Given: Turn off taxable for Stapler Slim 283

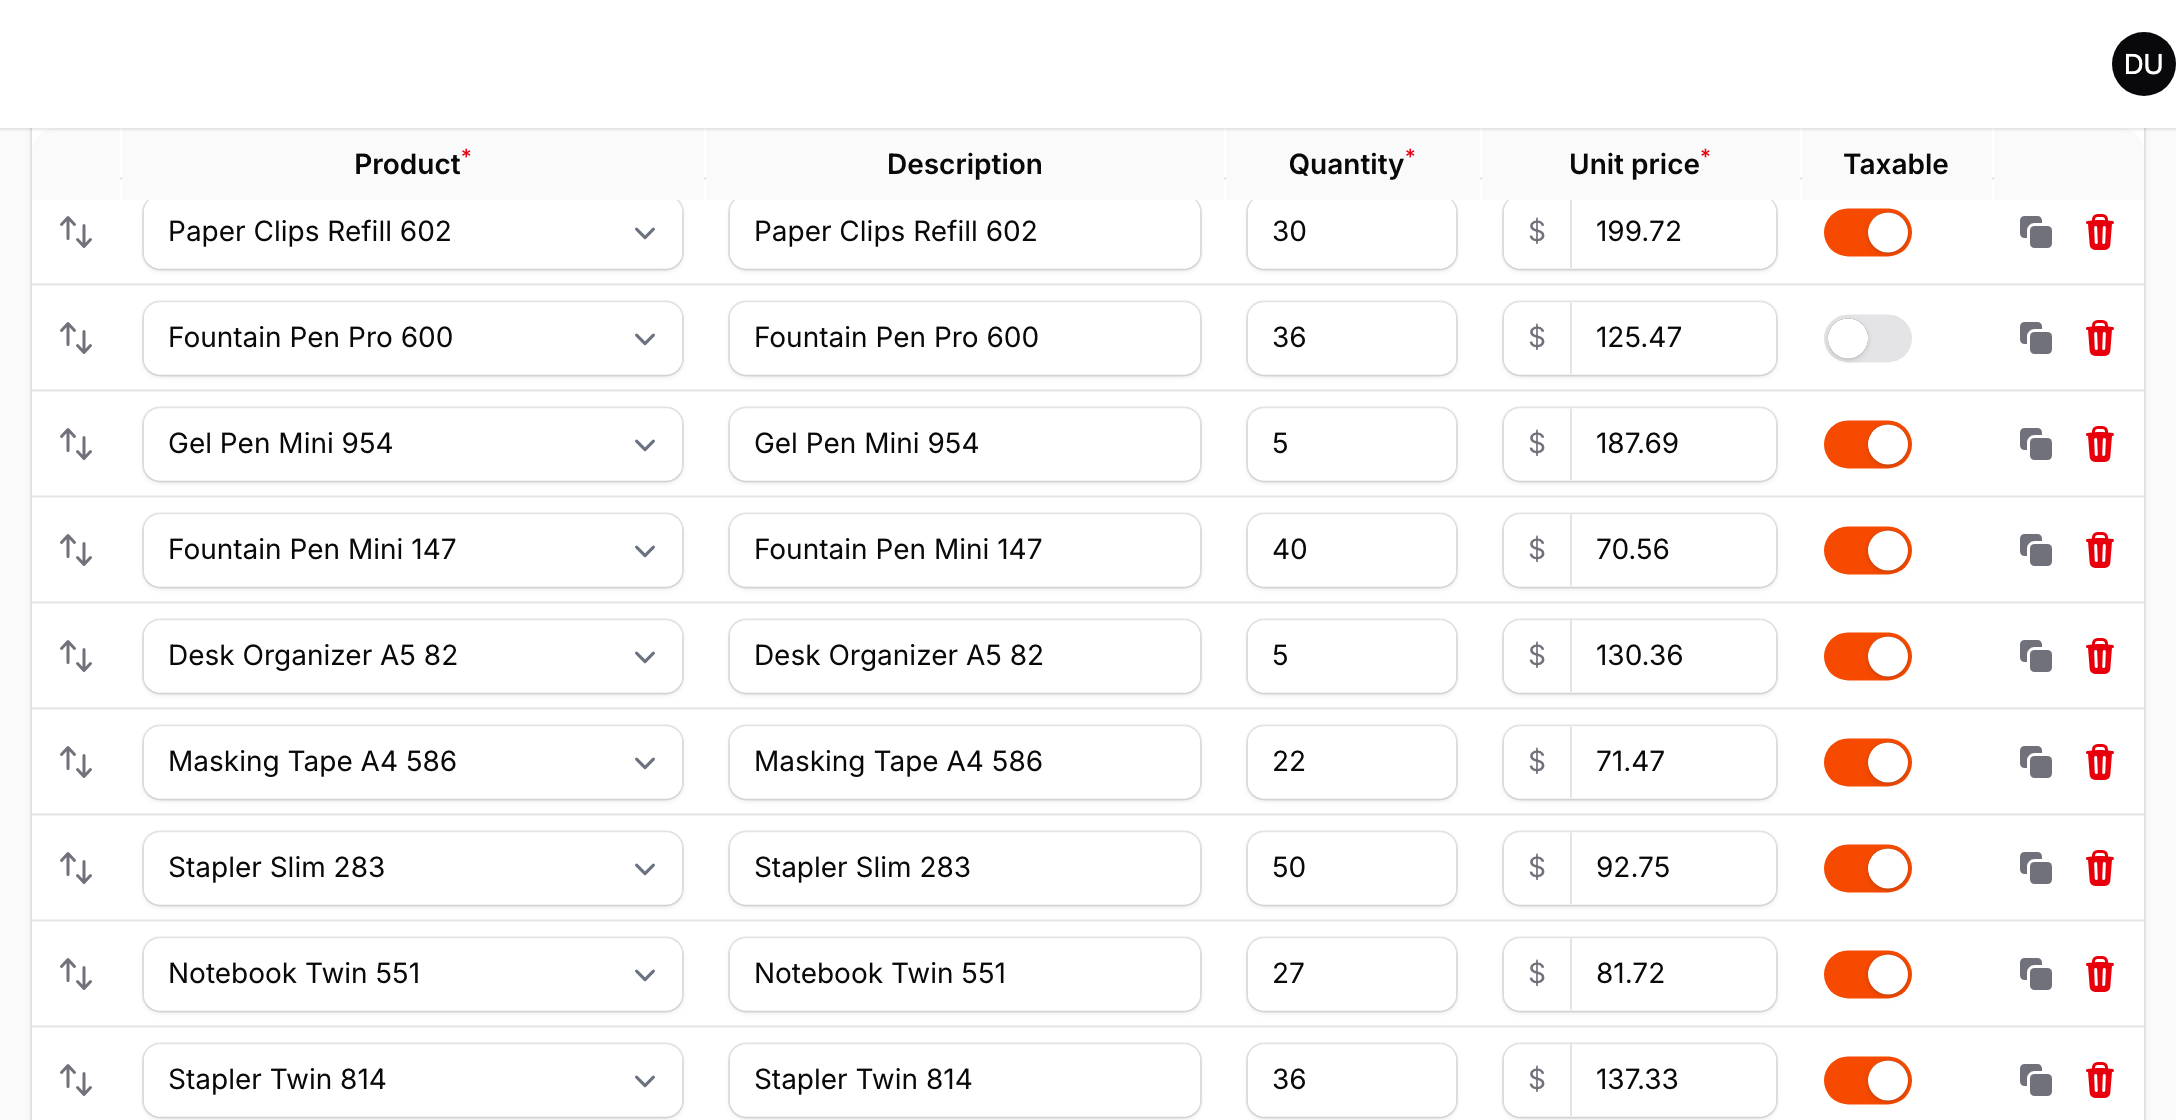Looking at the screenshot, I should click(1867, 868).
